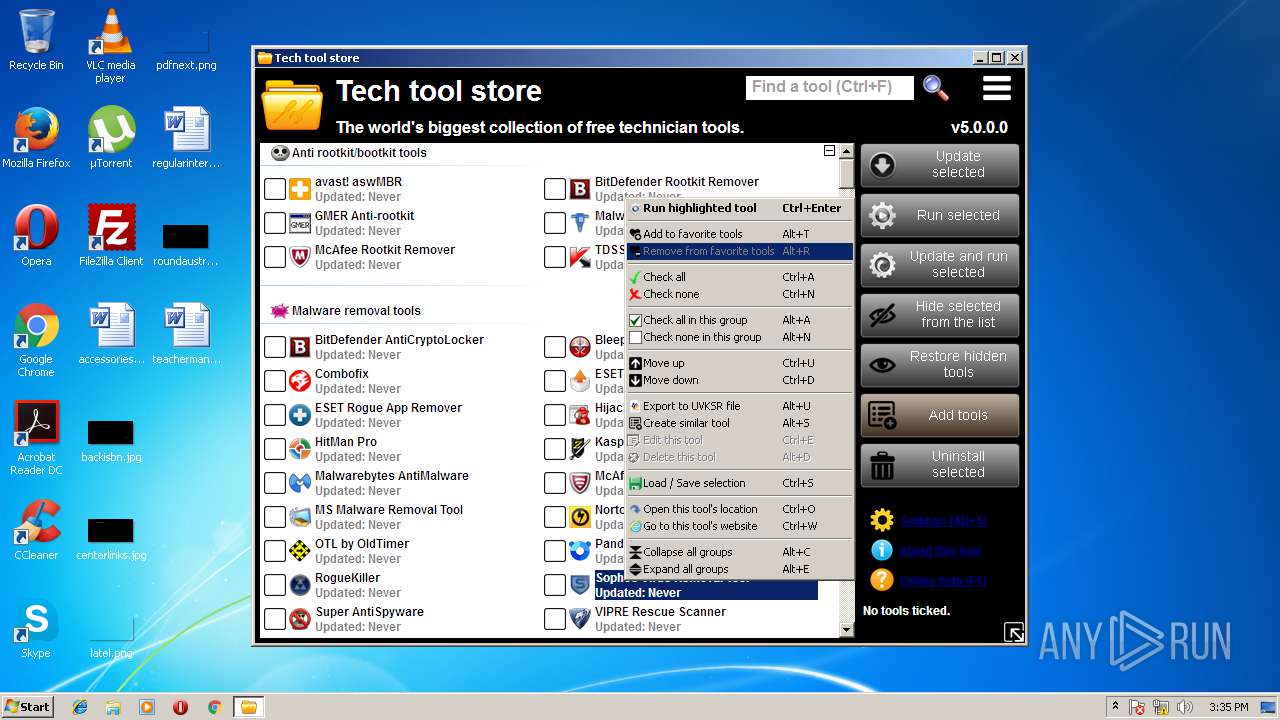The image size is (1280, 720).
Task: Select the Malware removal tools group header
Action: 356,311
